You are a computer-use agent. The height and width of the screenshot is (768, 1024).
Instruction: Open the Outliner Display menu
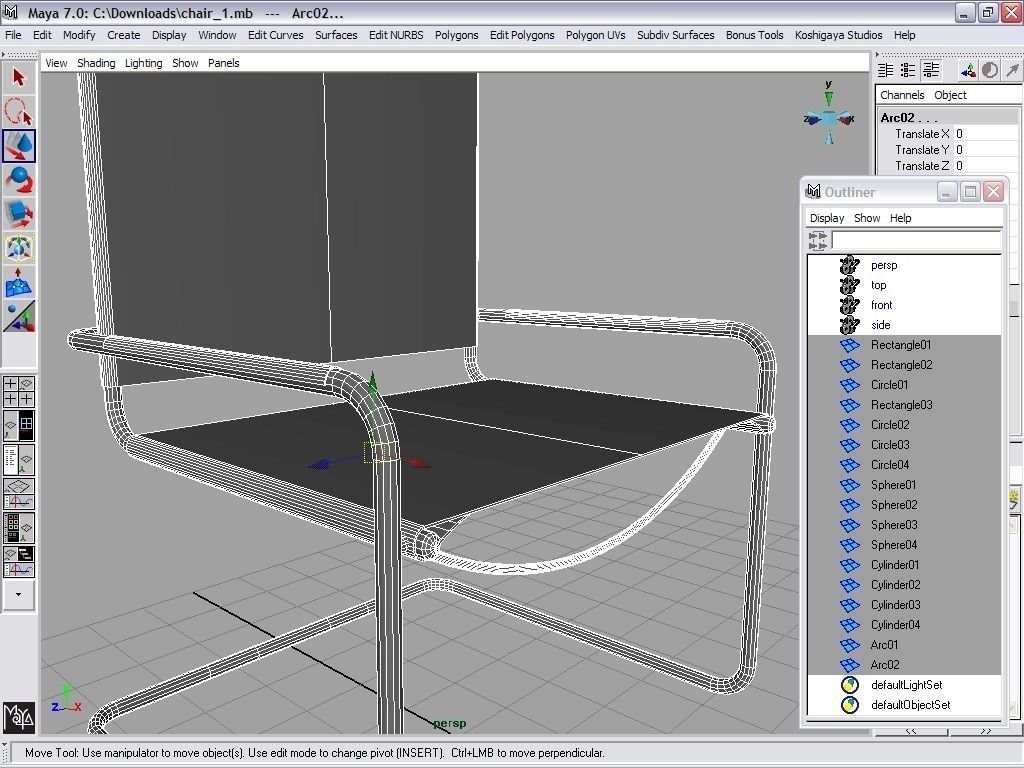pyautogui.click(x=827, y=218)
